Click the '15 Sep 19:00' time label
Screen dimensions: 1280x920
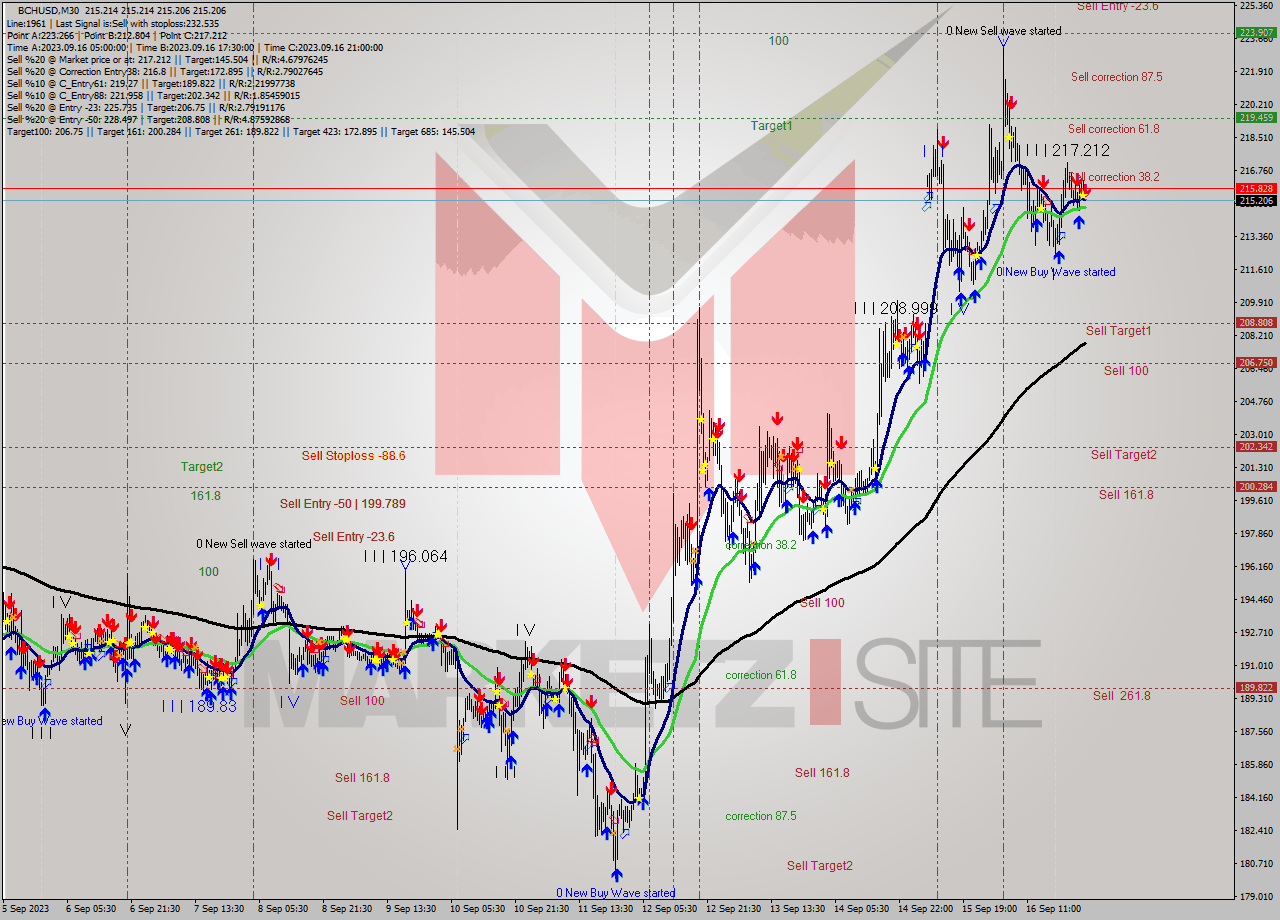pyautogui.click(x=990, y=909)
